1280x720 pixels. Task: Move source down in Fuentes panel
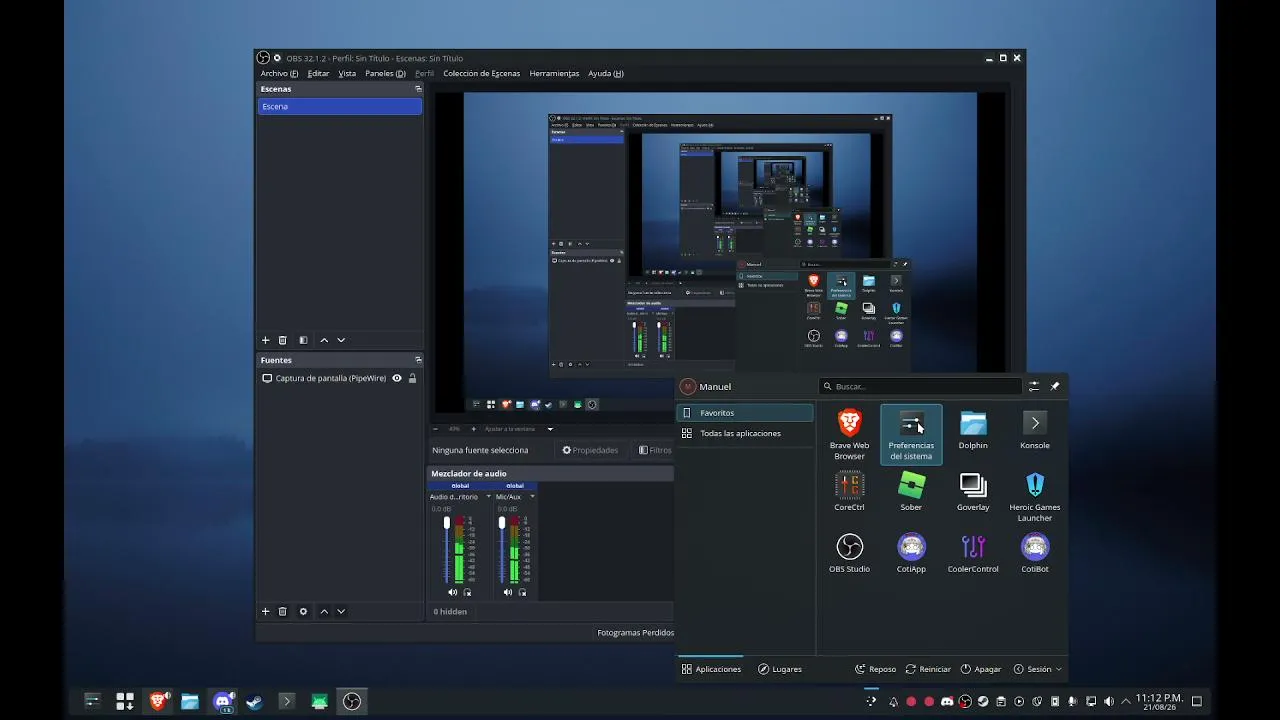point(341,611)
